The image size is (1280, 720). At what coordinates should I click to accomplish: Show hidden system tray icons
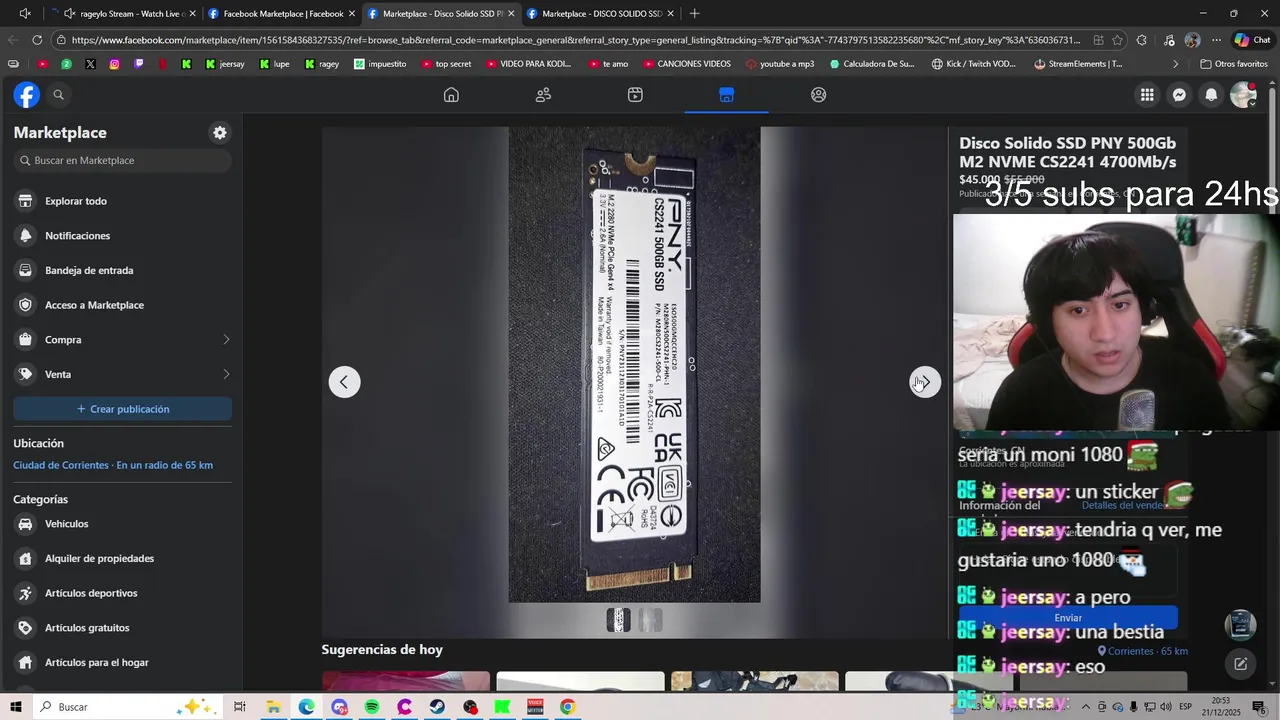[x=1085, y=707]
